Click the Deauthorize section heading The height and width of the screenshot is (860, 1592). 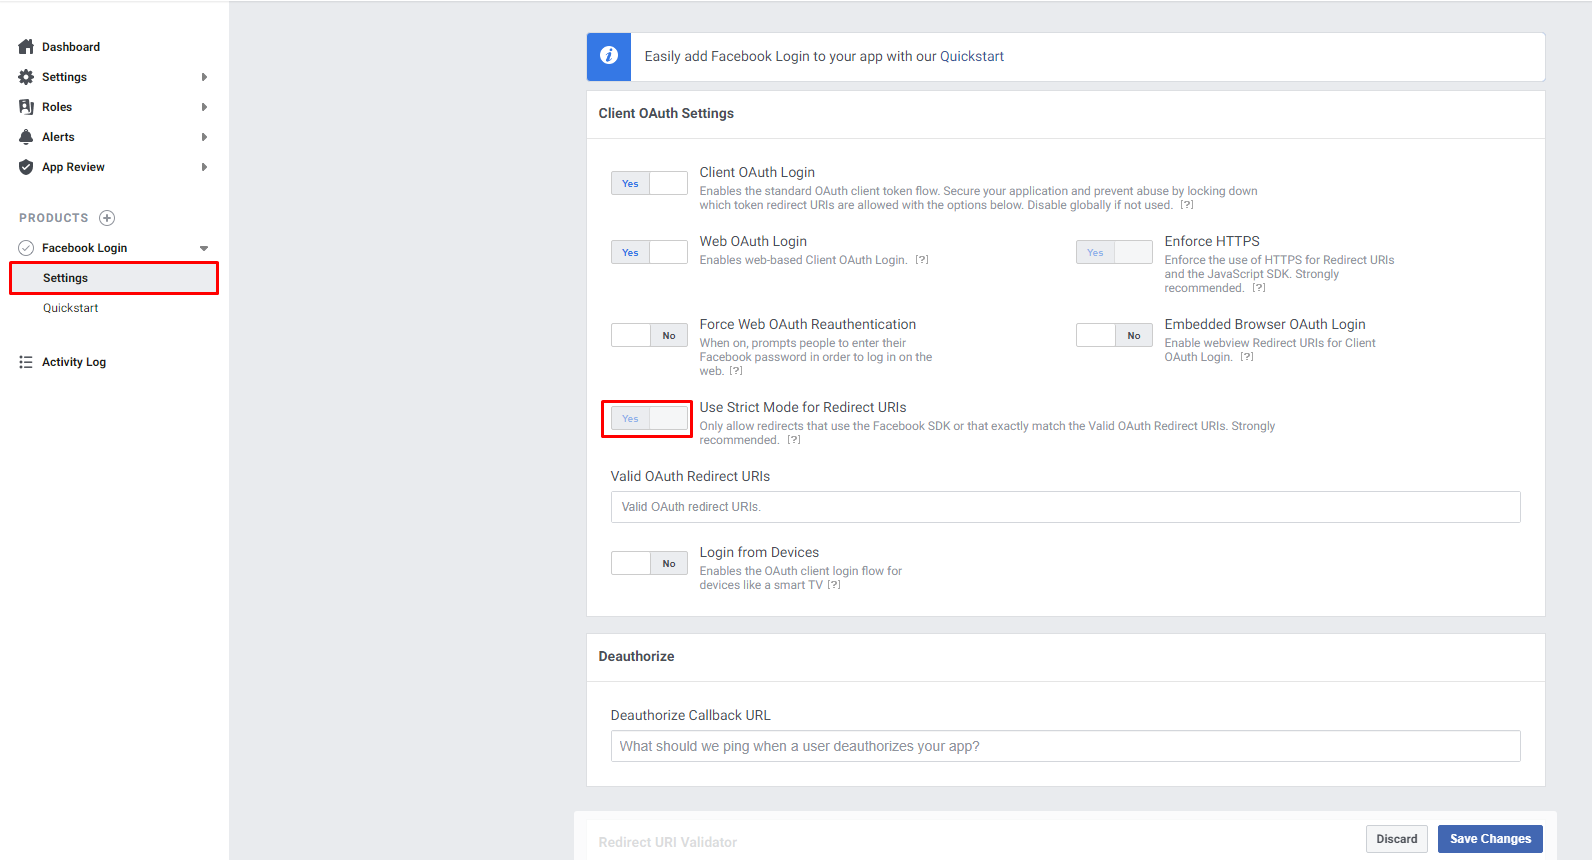(636, 656)
